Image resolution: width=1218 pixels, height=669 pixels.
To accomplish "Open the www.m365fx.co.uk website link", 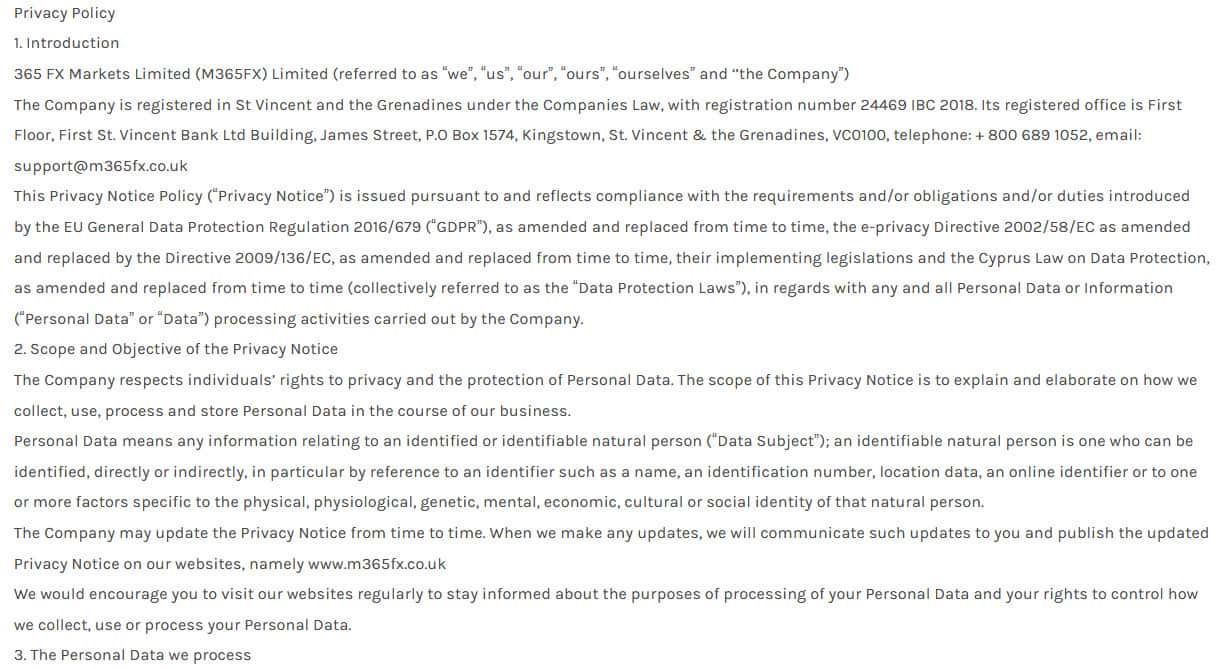I will tap(377, 564).
